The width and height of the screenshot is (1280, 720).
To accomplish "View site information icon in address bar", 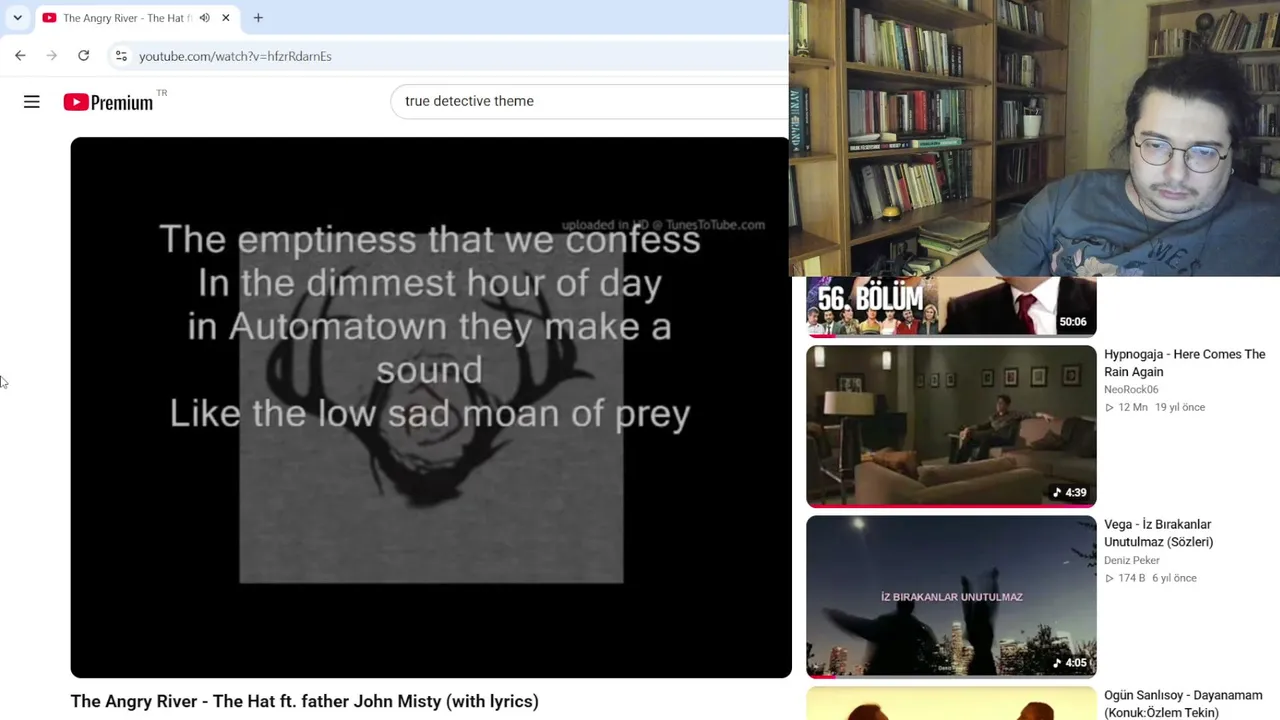I will tap(121, 56).
